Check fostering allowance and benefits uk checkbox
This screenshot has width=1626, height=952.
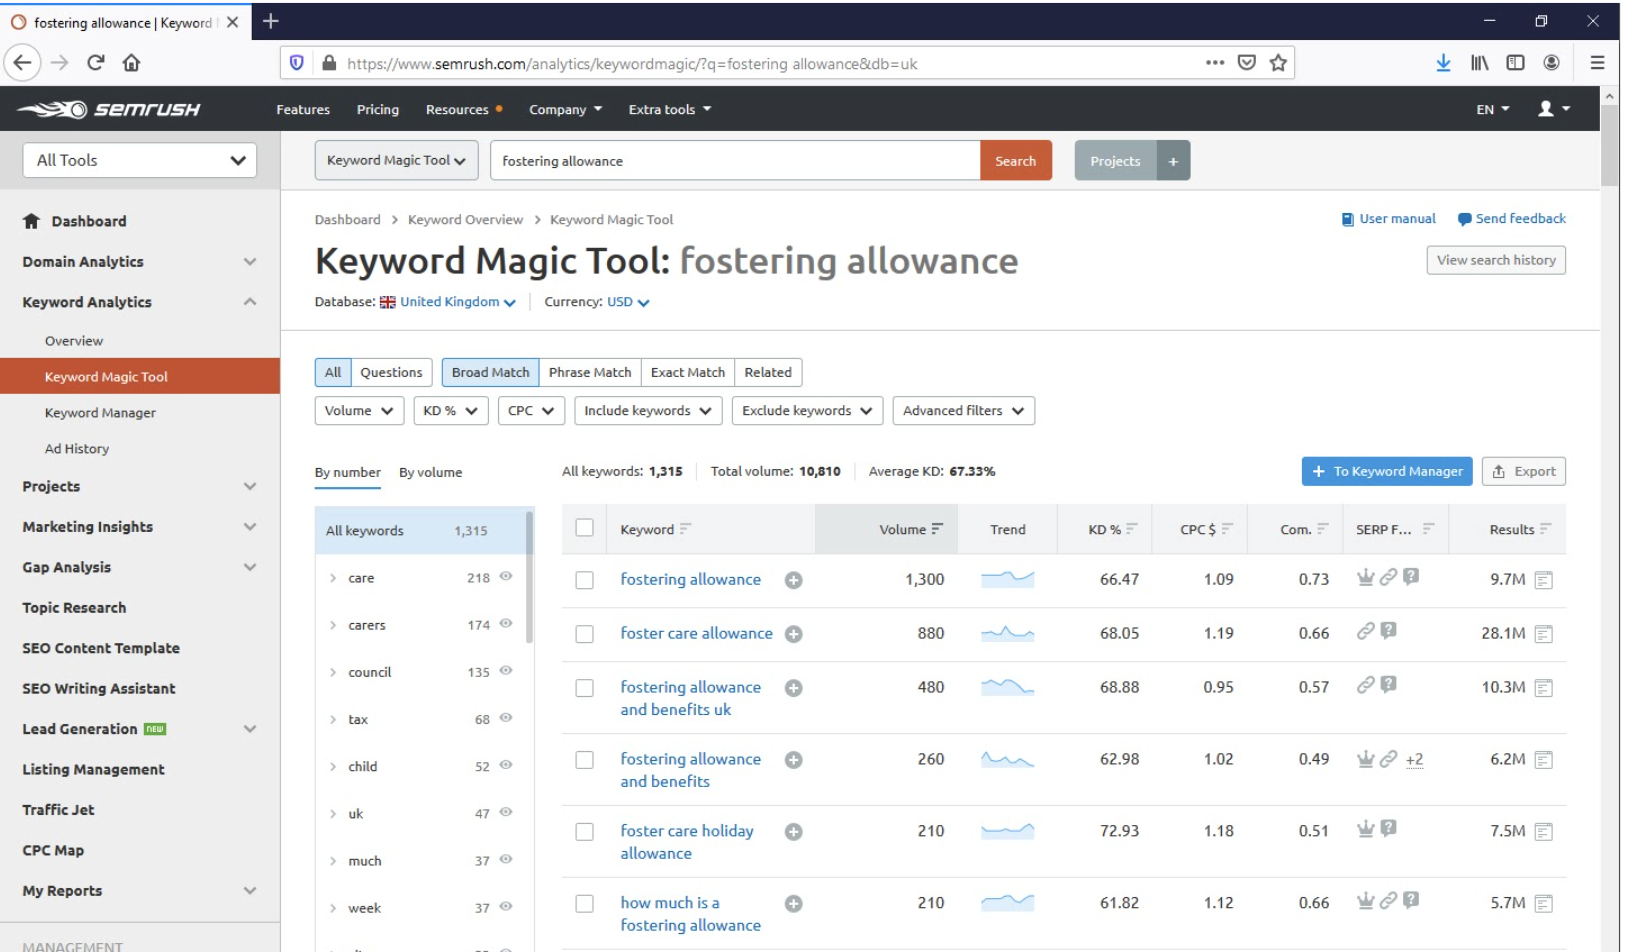tap(585, 688)
